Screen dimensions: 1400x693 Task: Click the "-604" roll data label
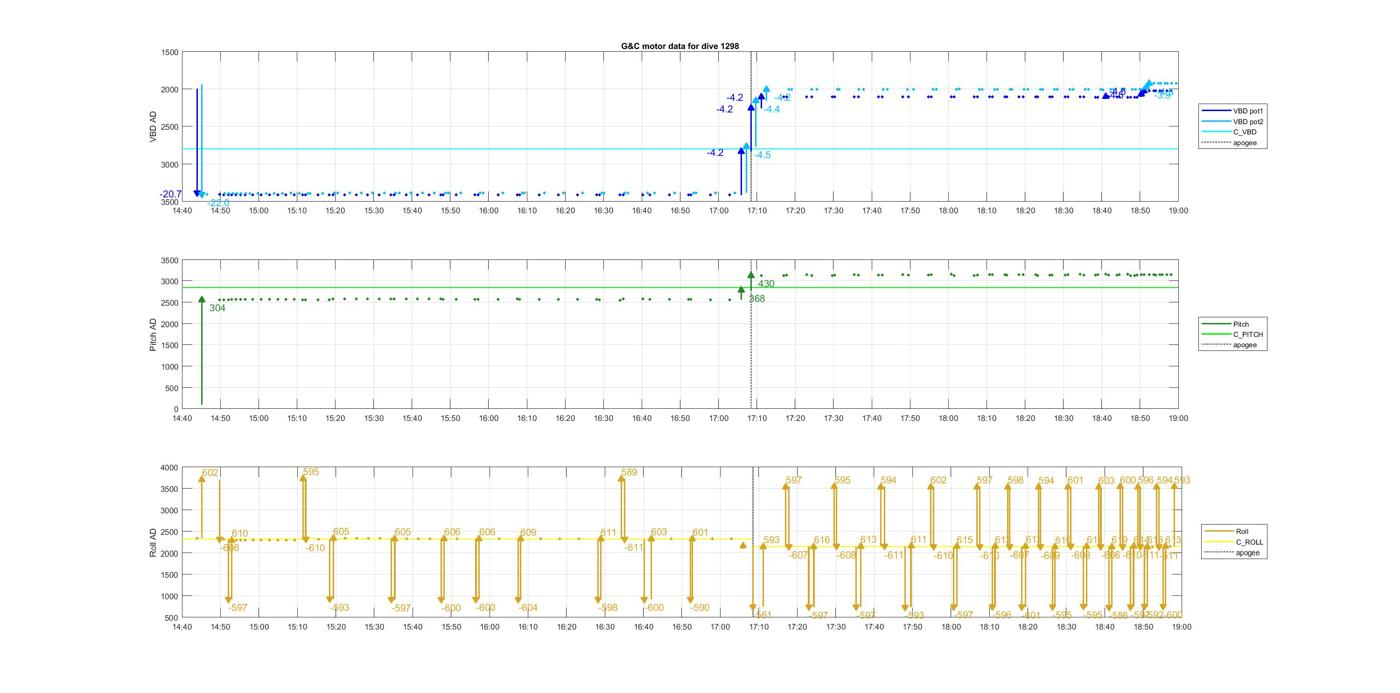click(528, 608)
